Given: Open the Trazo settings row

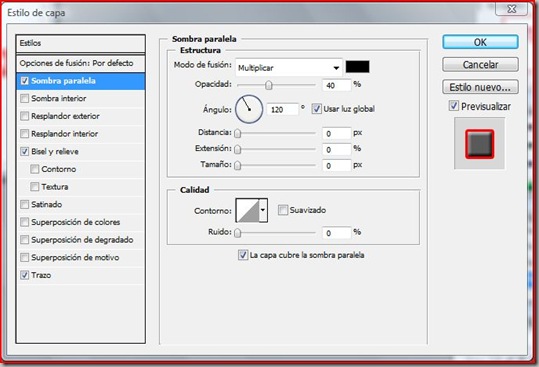Looking at the screenshot, I should click(80, 275).
